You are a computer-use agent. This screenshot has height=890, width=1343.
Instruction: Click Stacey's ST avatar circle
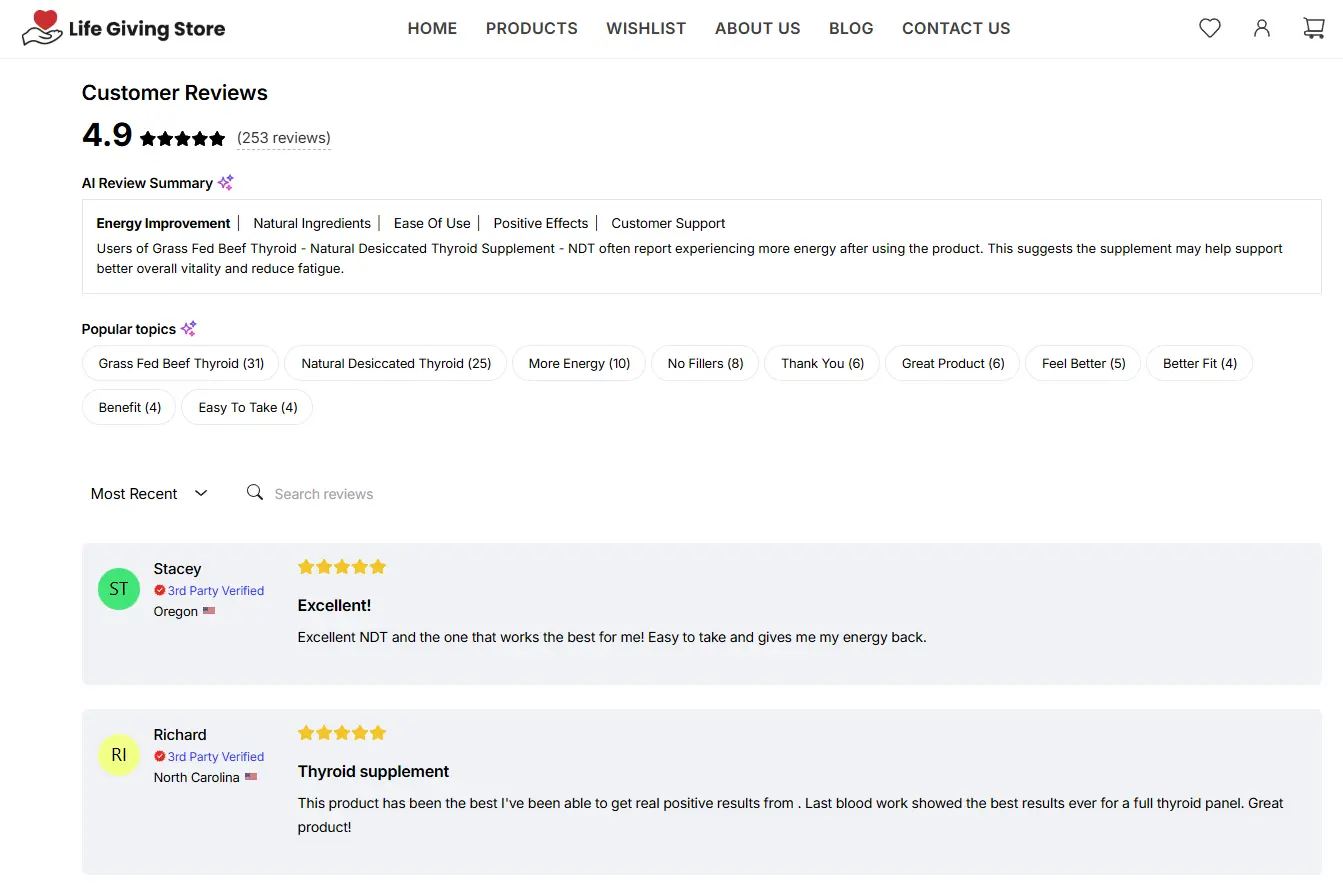tap(119, 589)
